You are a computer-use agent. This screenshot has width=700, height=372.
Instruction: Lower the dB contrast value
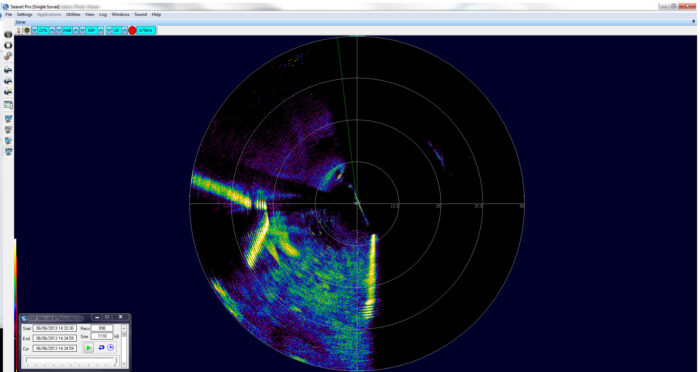pyautogui.click(x=59, y=30)
